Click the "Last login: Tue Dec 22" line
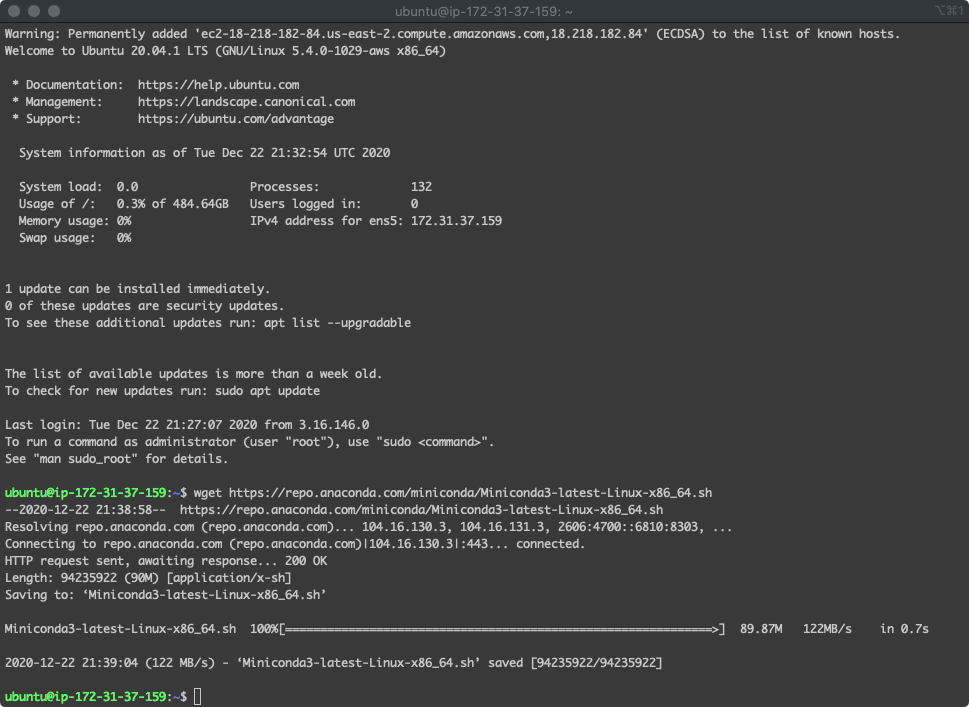The image size is (969, 707). pyautogui.click(x=187, y=425)
